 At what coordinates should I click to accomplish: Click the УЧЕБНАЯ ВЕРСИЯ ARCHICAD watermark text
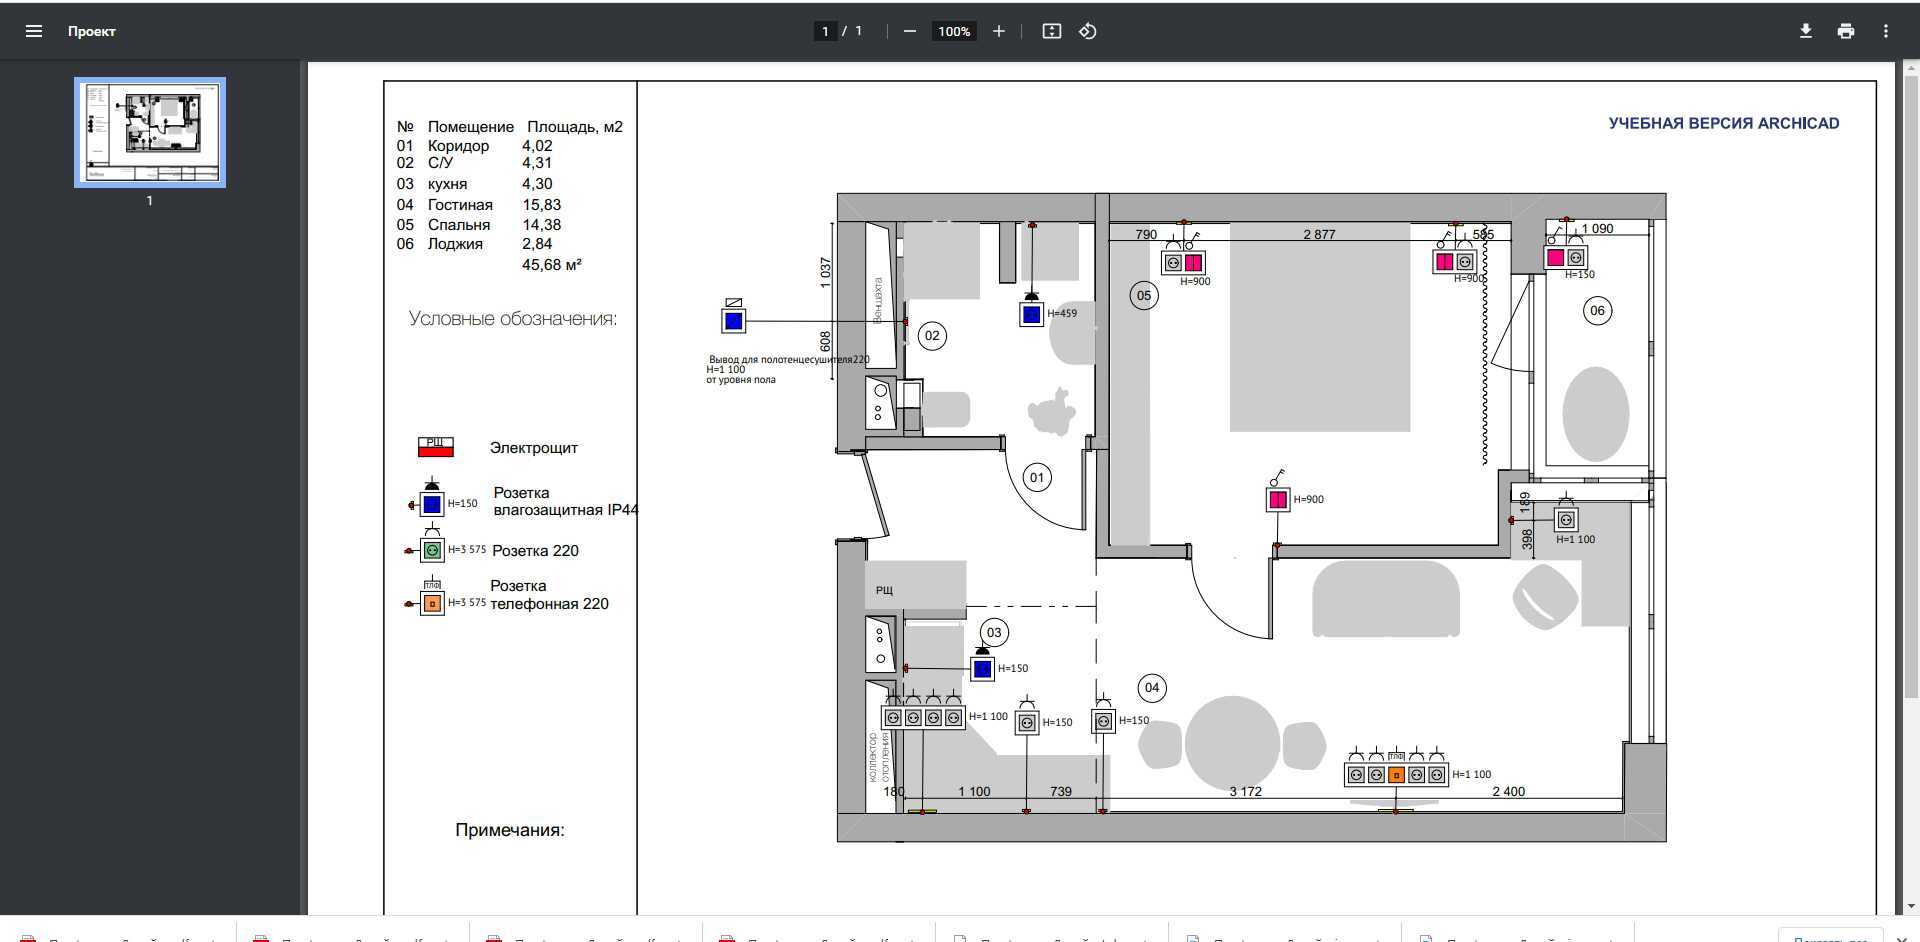pos(1723,123)
